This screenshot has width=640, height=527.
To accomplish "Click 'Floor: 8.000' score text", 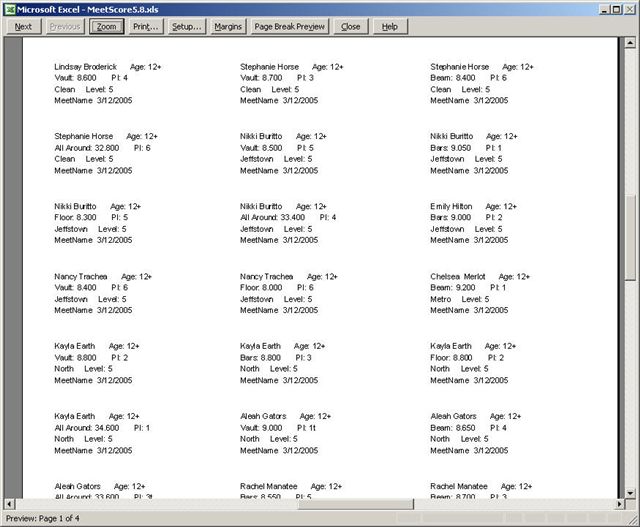I will click(261, 288).
